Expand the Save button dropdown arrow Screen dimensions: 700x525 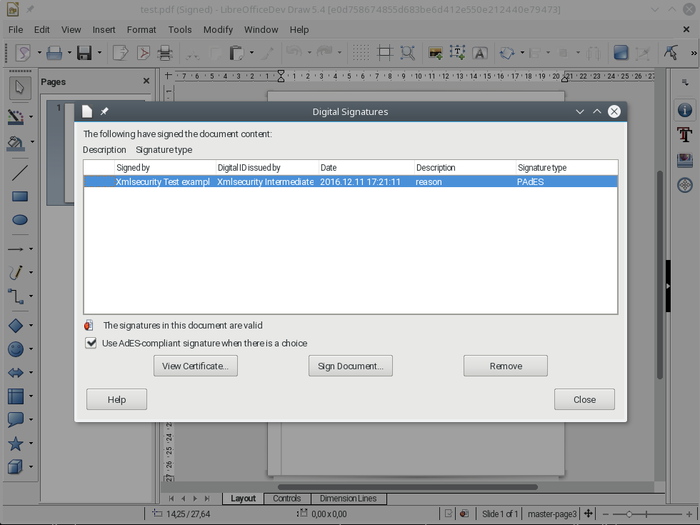pyautogui.click(x=100, y=53)
